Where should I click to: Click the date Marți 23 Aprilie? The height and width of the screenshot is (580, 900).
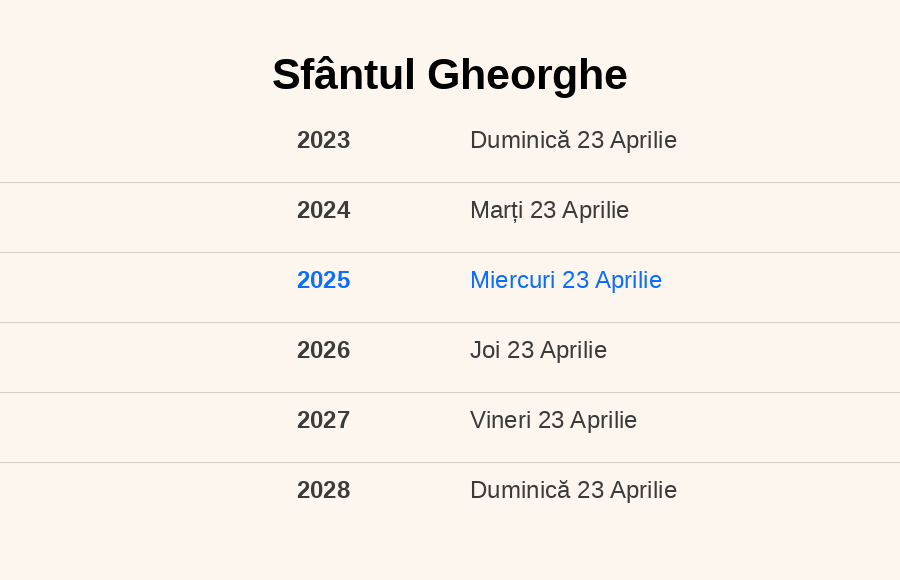click(x=549, y=210)
